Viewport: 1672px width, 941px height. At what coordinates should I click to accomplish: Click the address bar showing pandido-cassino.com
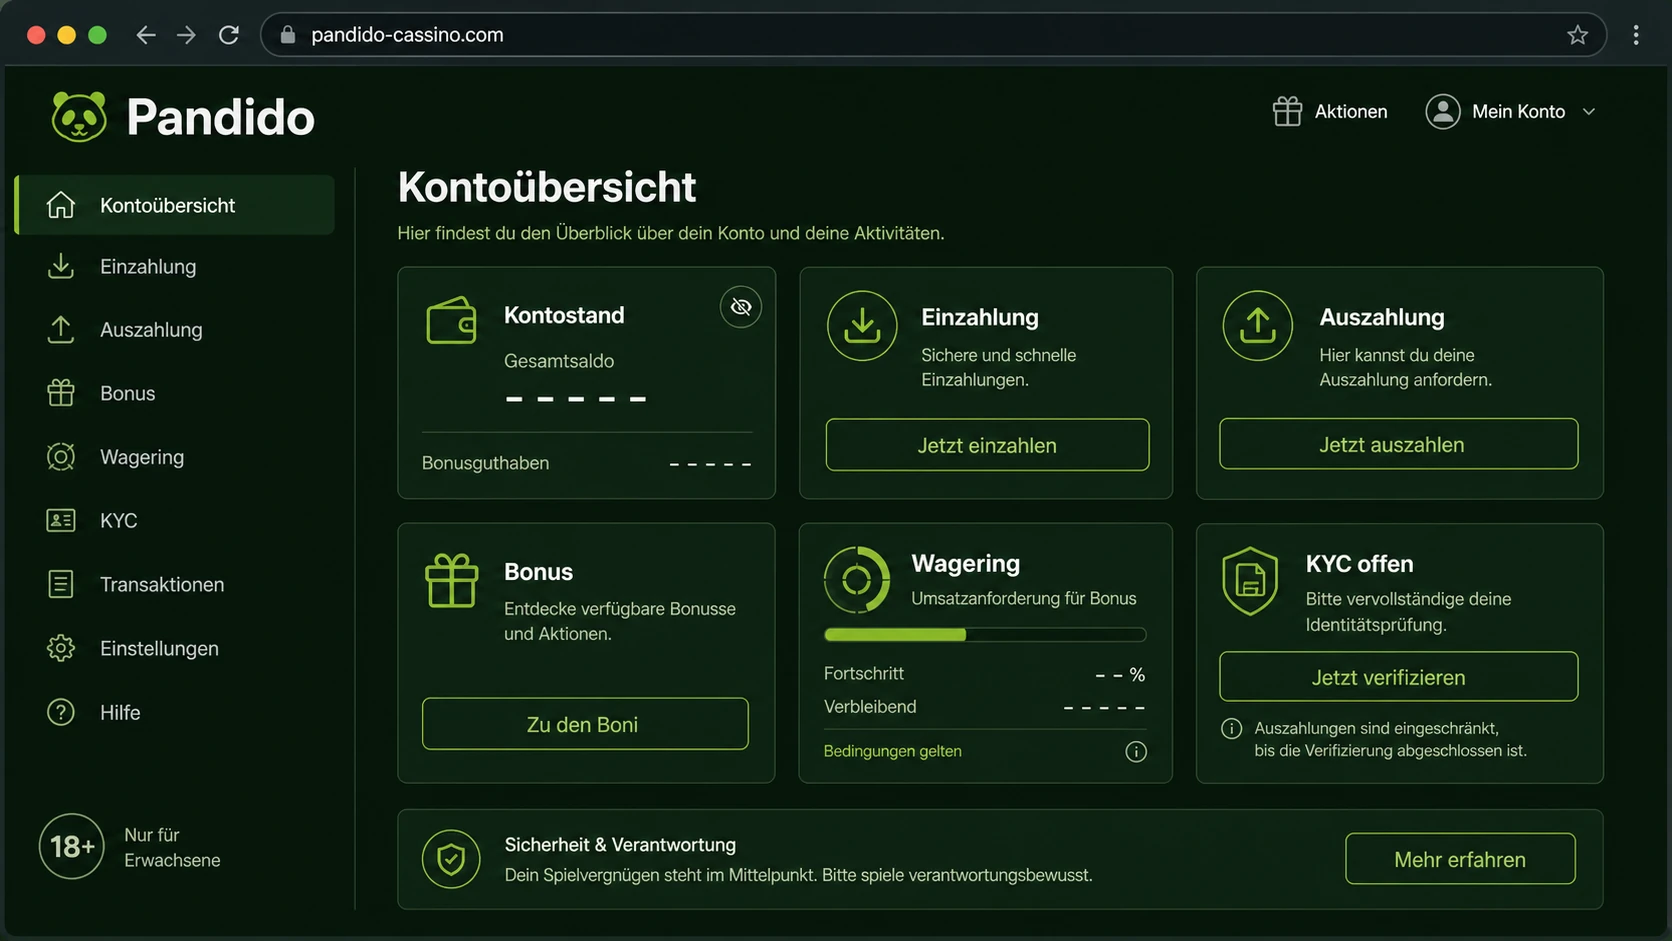click(933, 35)
